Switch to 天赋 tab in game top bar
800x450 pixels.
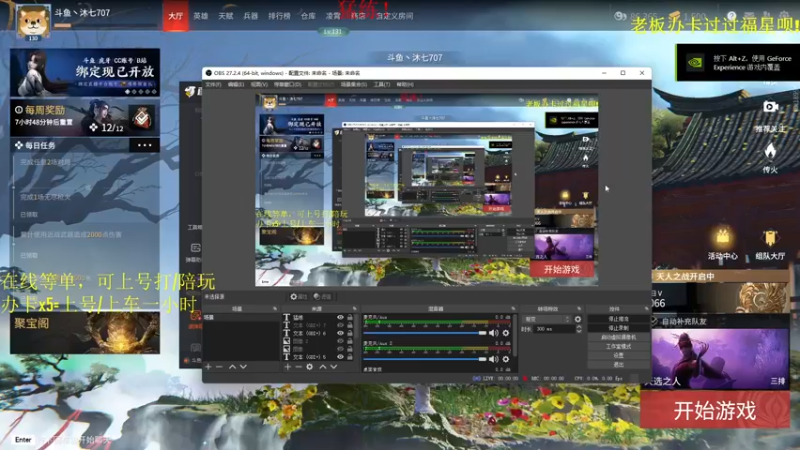[226, 16]
